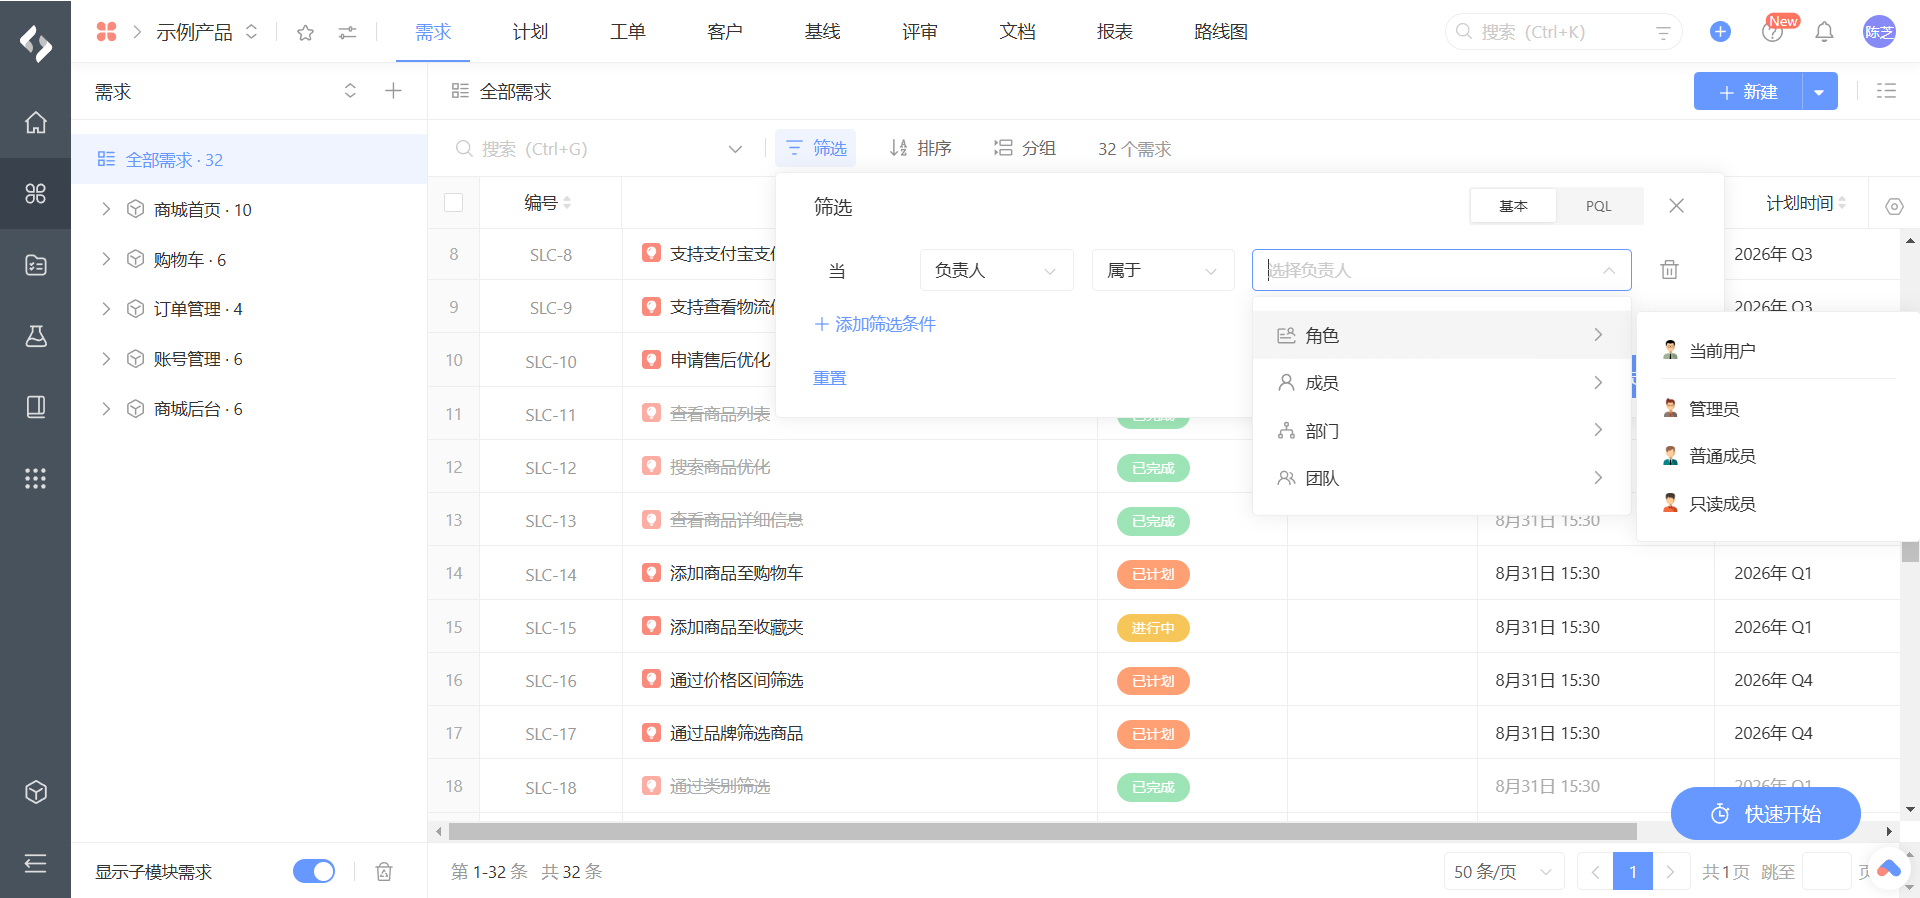Switch to the 工单 tab
This screenshot has height=898, width=1920.
point(628,32)
